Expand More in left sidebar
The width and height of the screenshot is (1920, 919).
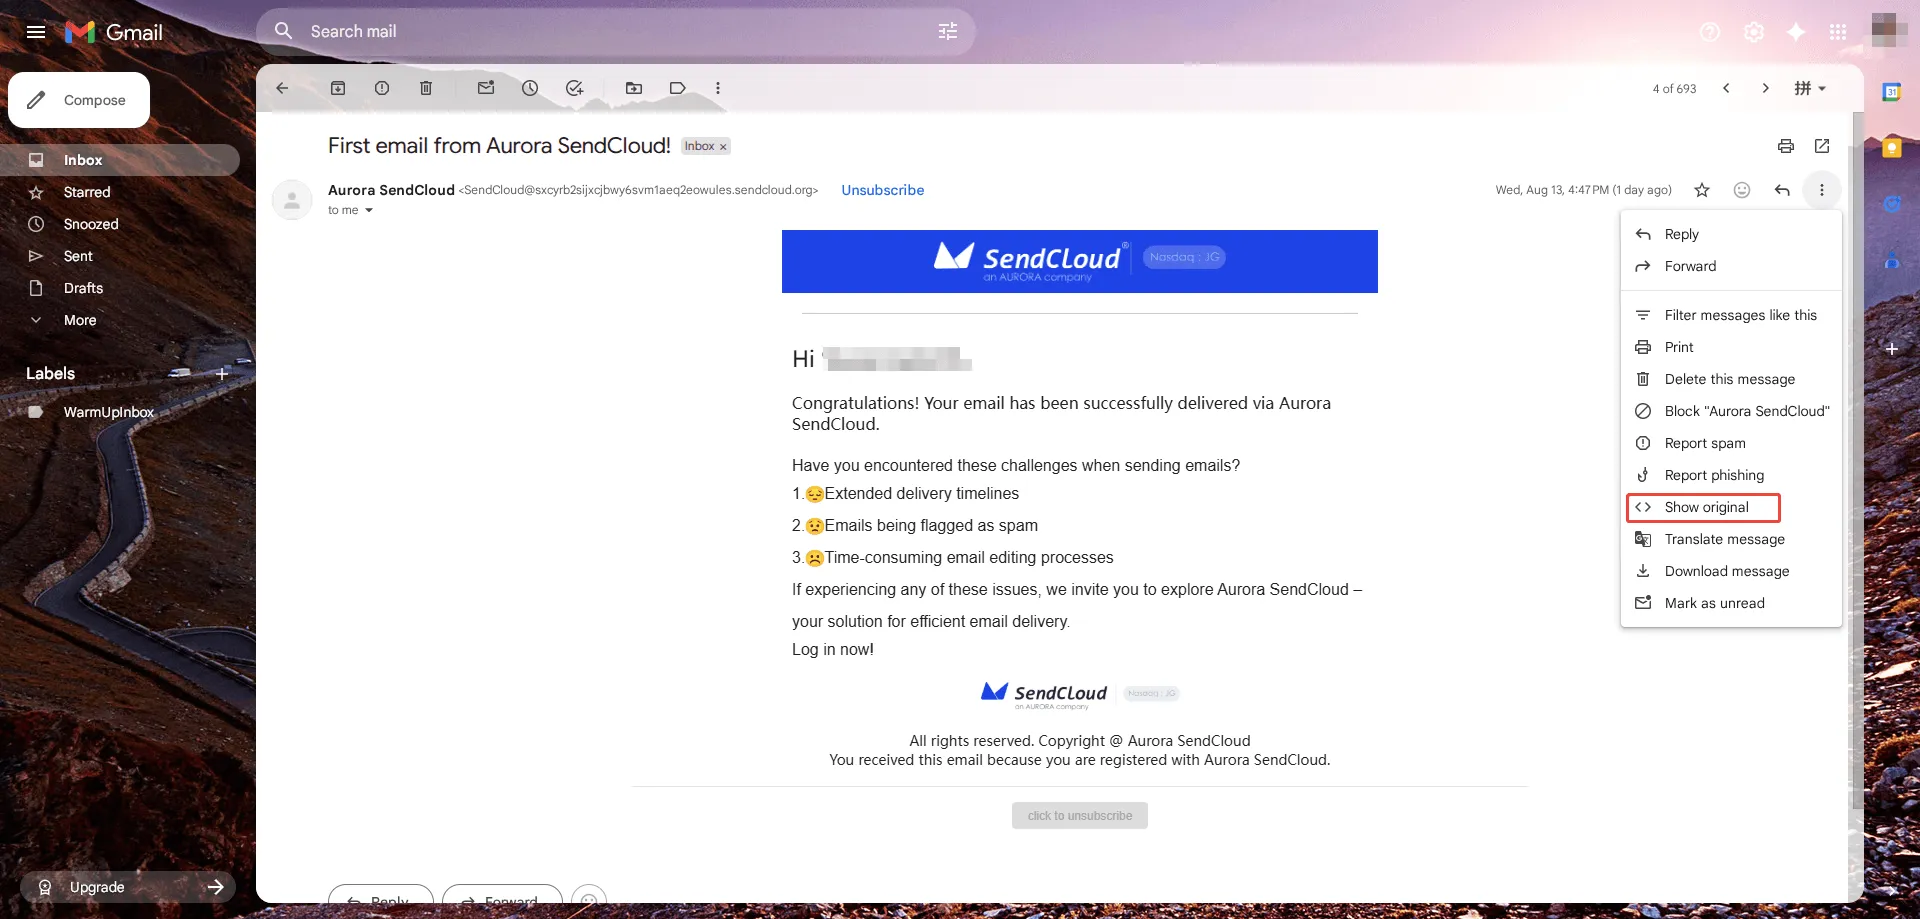(80, 320)
